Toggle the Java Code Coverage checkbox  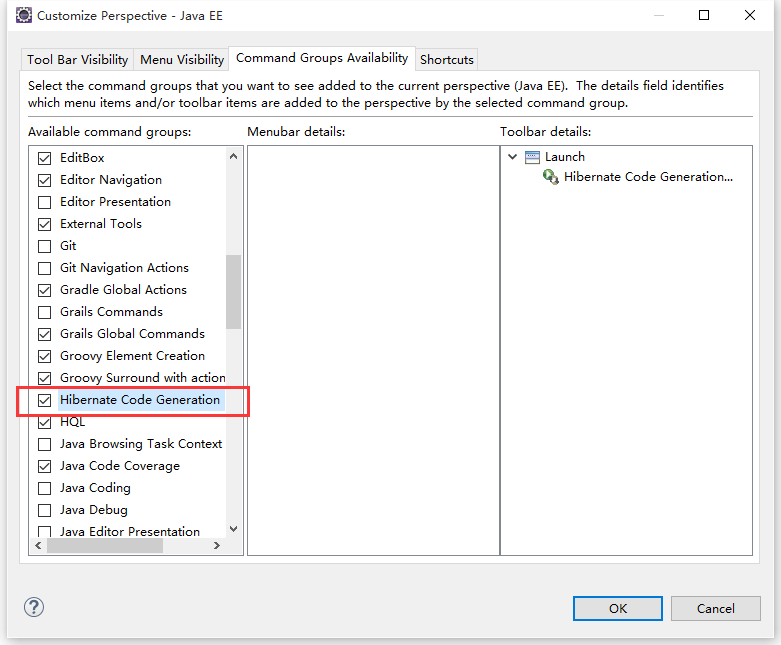pyautogui.click(x=44, y=466)
